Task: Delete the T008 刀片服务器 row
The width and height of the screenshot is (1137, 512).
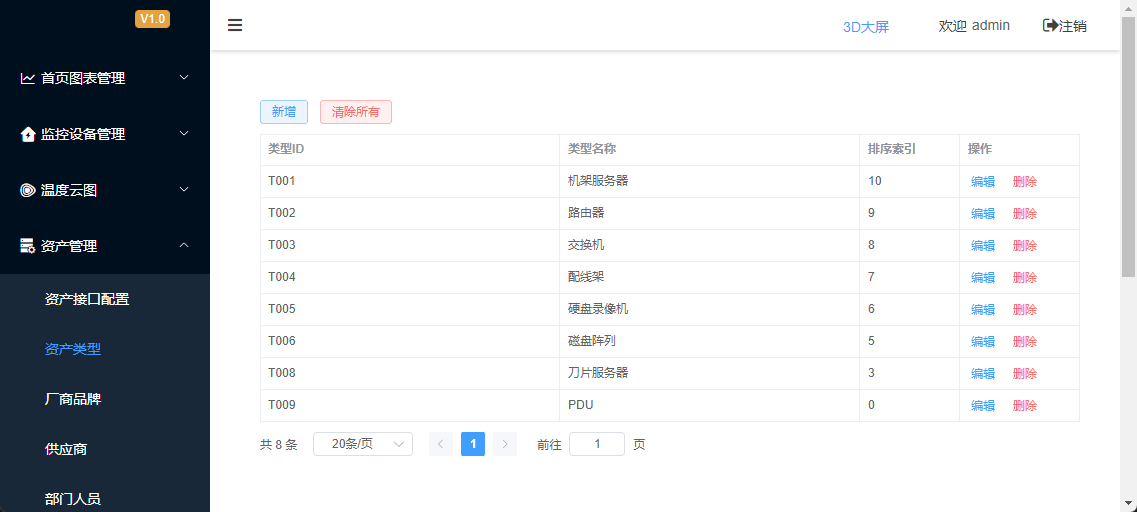Action: 1025,373
